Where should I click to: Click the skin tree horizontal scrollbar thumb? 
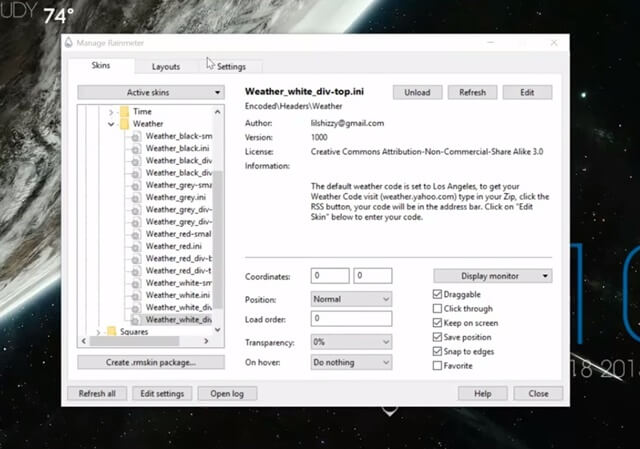pos(134,341)
